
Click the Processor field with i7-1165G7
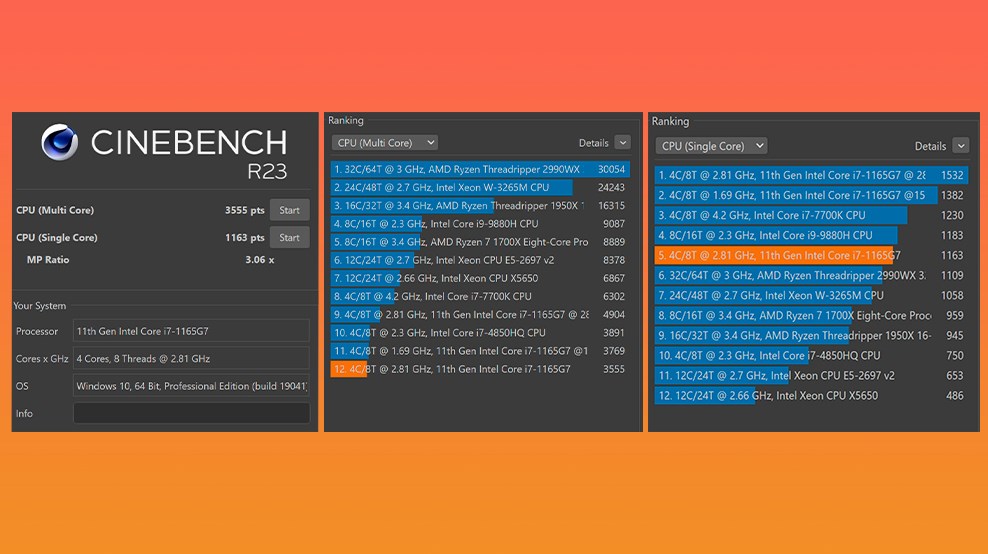point(191,331)
